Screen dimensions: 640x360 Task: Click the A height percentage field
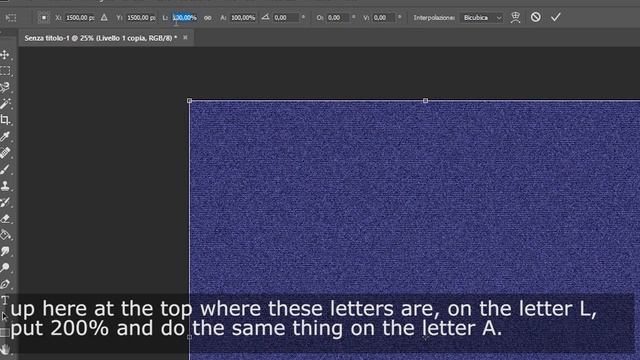(x=243, y=18)
